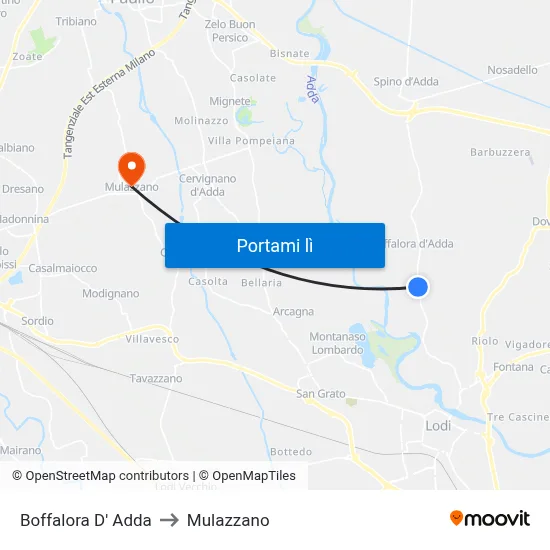Select the orange destination pin at Mulazzano
Viewport: 550px width, 550px height.
[x=132, y=169]
